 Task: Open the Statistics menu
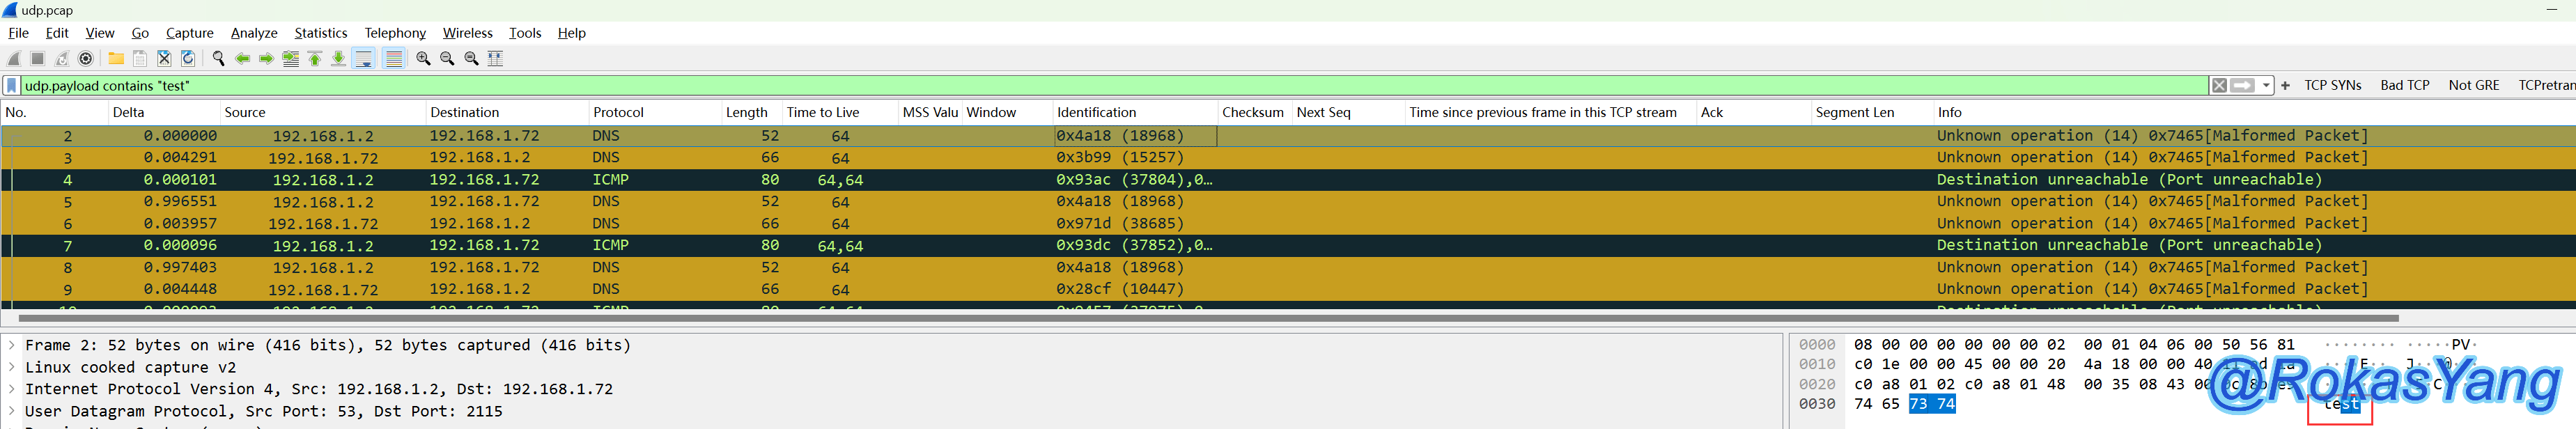[x=320, y=33]
